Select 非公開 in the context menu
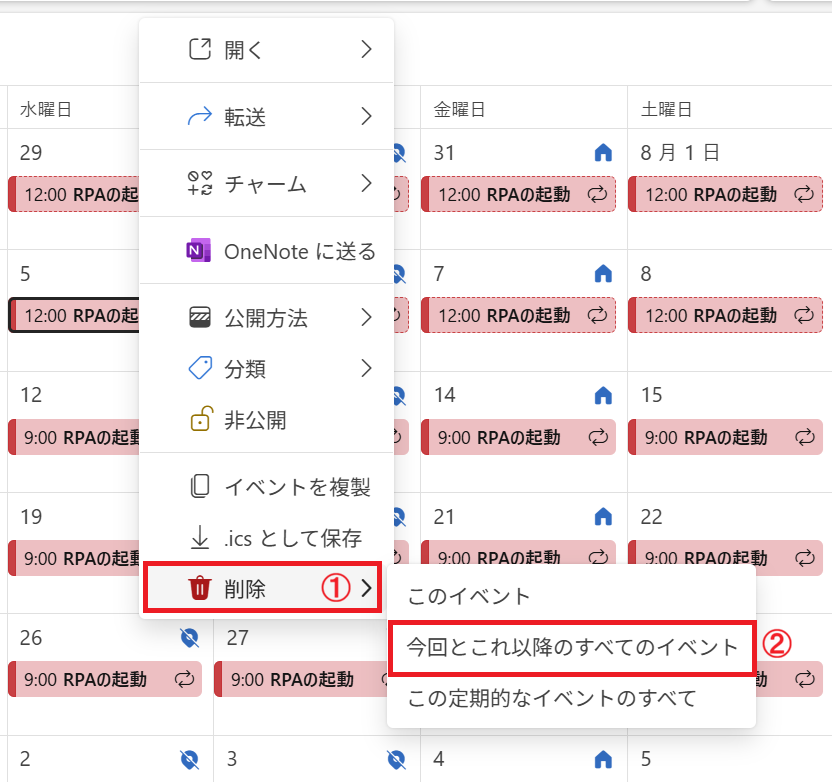The image size is (832, 782). [x=266, y=419]
